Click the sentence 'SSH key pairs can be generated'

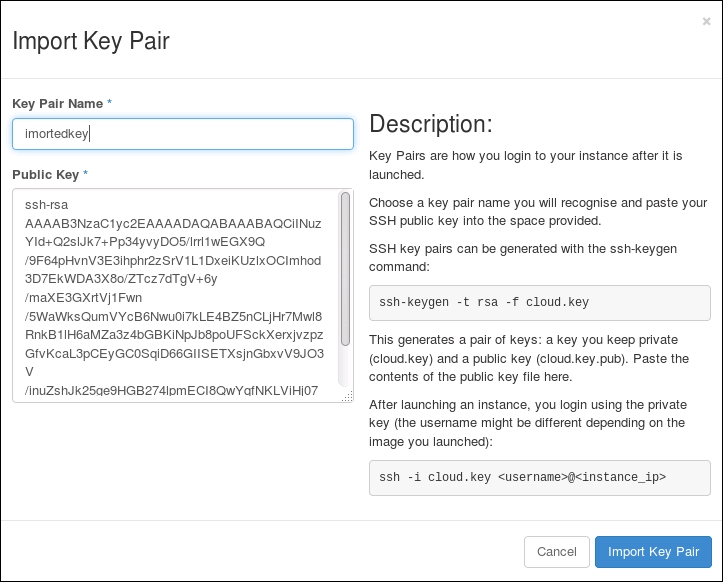pos(538,258)
